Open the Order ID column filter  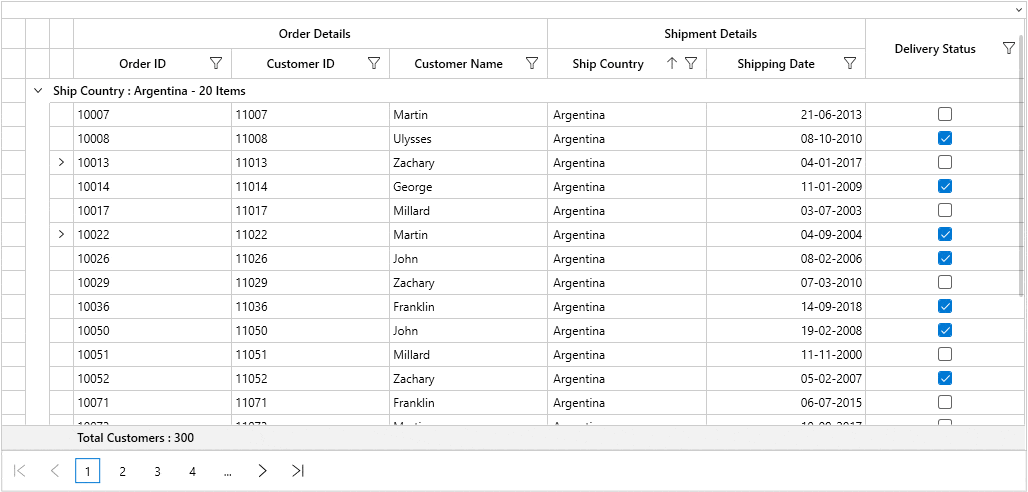pyautogui.click(x=216, y=63)
